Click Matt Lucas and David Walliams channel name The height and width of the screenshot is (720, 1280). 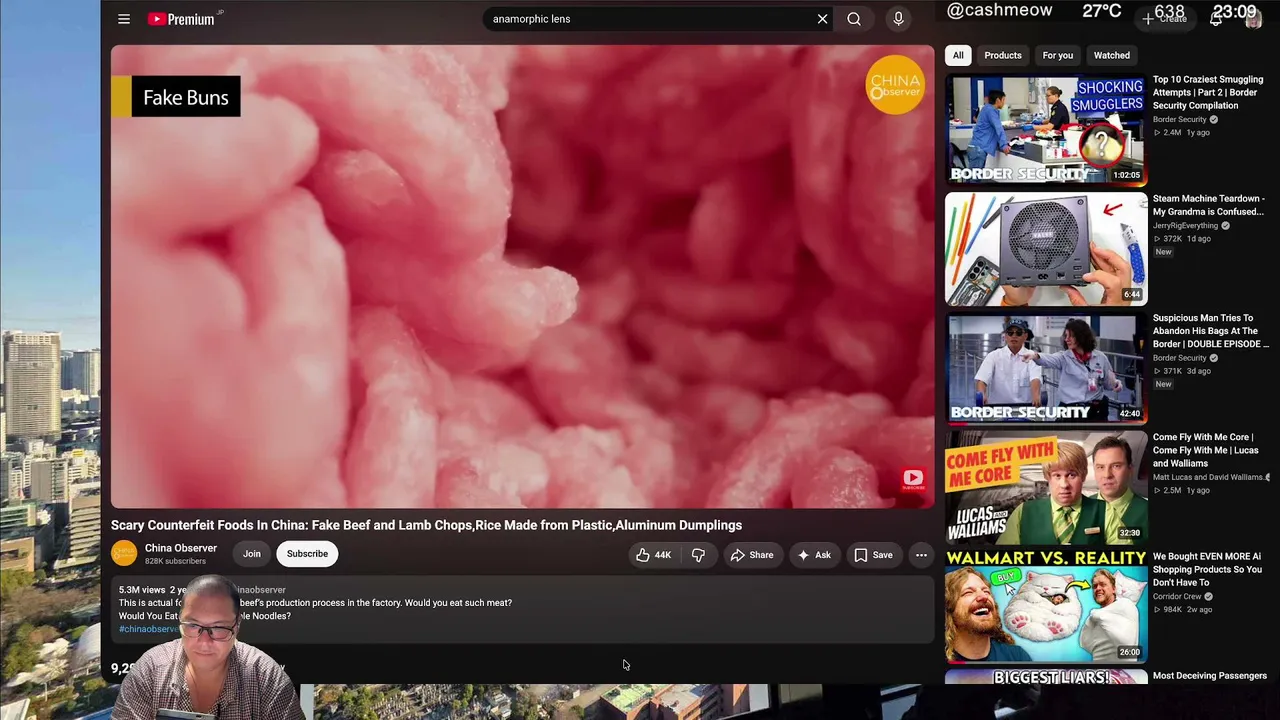pyautogui.click(x=1209, y=477)
